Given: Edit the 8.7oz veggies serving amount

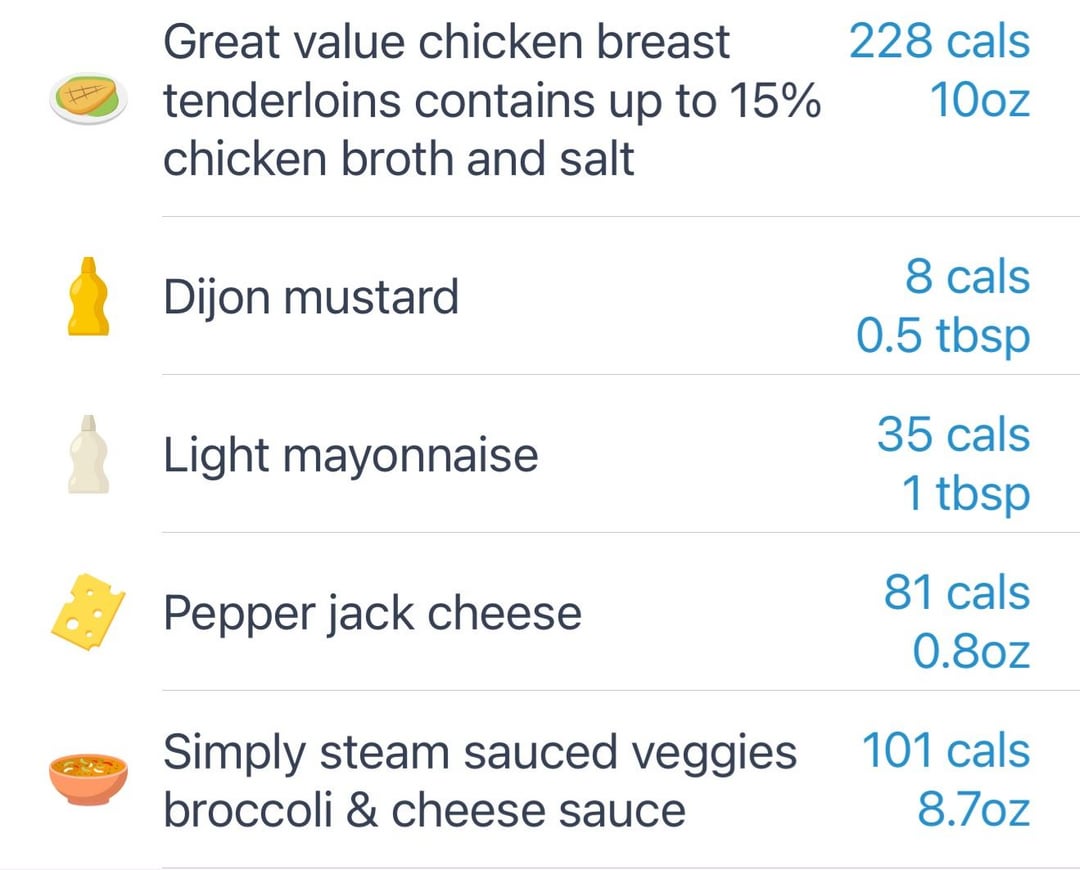Looking at the screenshot, I should point(974,809).
